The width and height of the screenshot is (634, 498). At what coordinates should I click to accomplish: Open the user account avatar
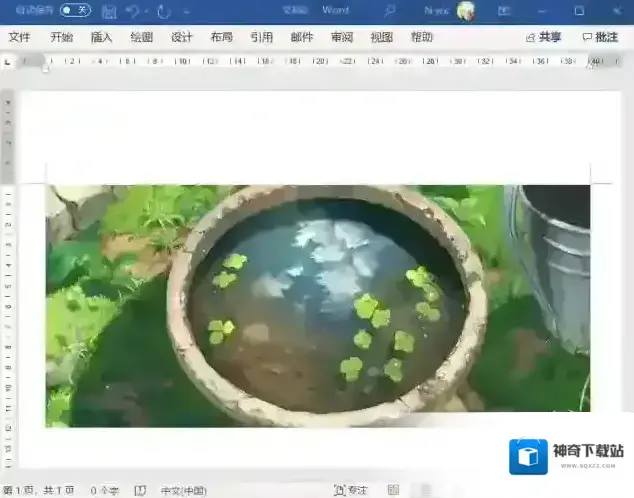coord(465,11)
